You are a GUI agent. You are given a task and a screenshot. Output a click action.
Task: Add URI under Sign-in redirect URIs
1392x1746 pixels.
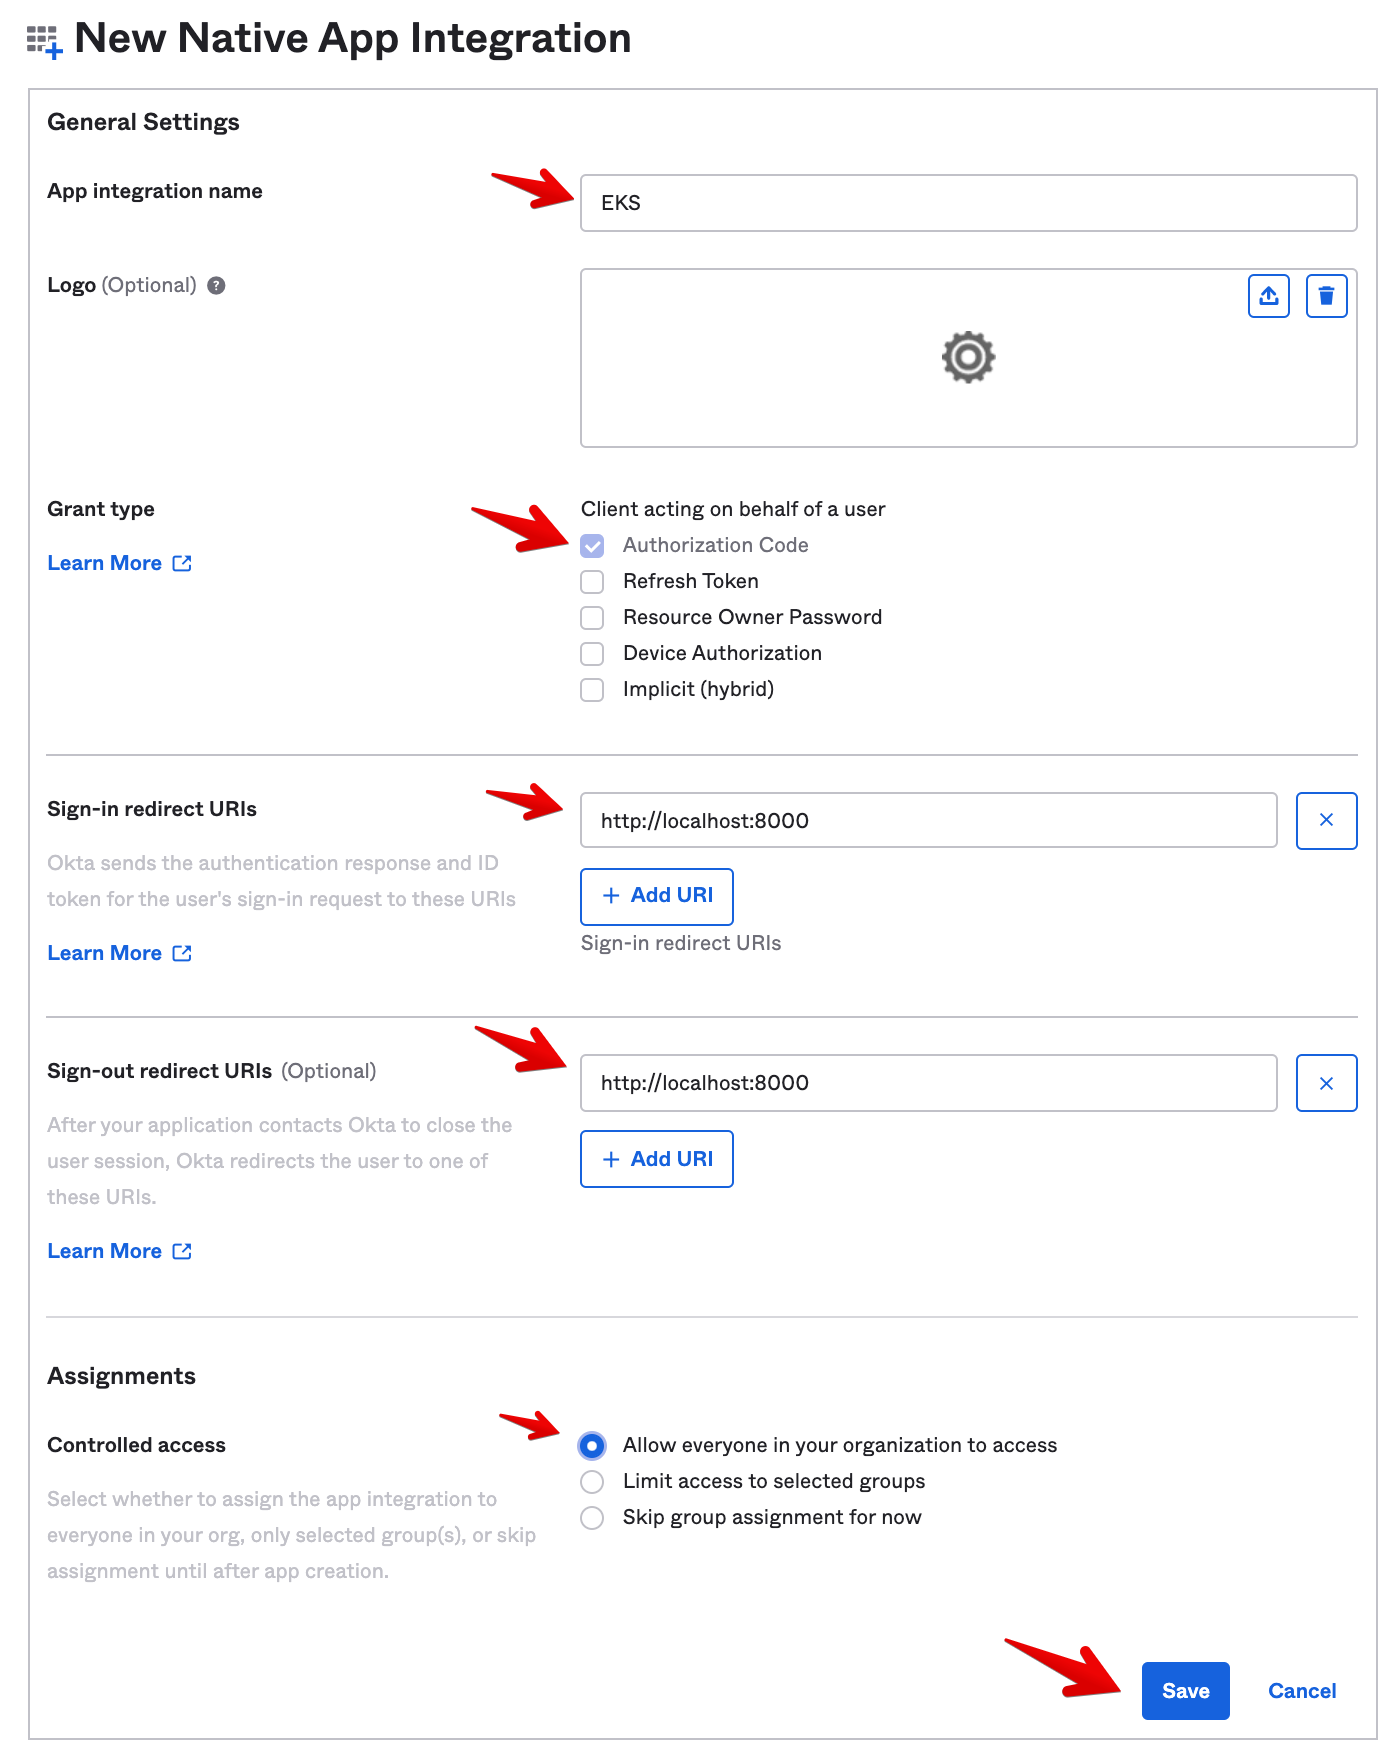tap(657, 896)
